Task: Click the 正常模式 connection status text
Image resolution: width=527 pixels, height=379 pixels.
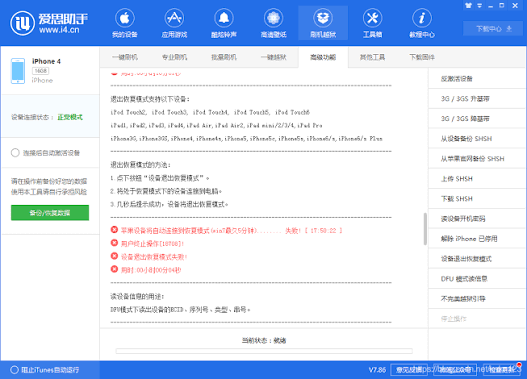Action: tap(70, 117)
